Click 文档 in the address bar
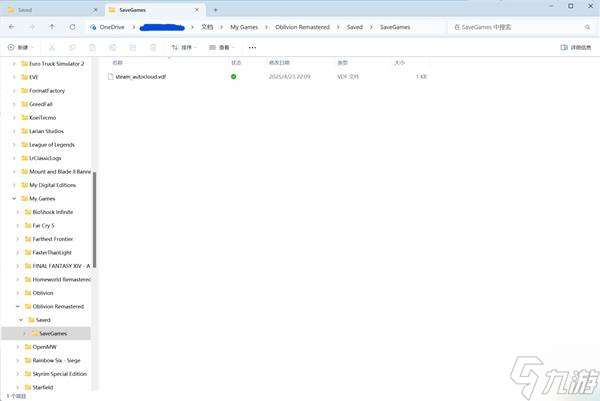This screenshot has height=401, width=600. coord(207,27)
